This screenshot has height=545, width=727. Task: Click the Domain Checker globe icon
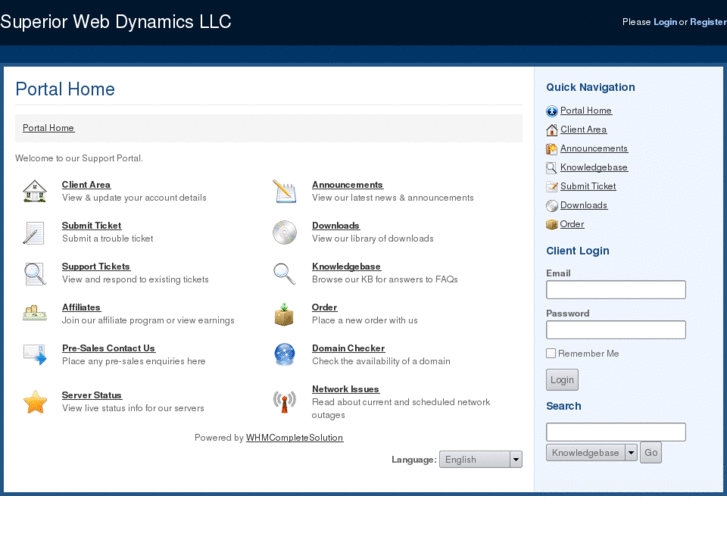coord(285,354)
